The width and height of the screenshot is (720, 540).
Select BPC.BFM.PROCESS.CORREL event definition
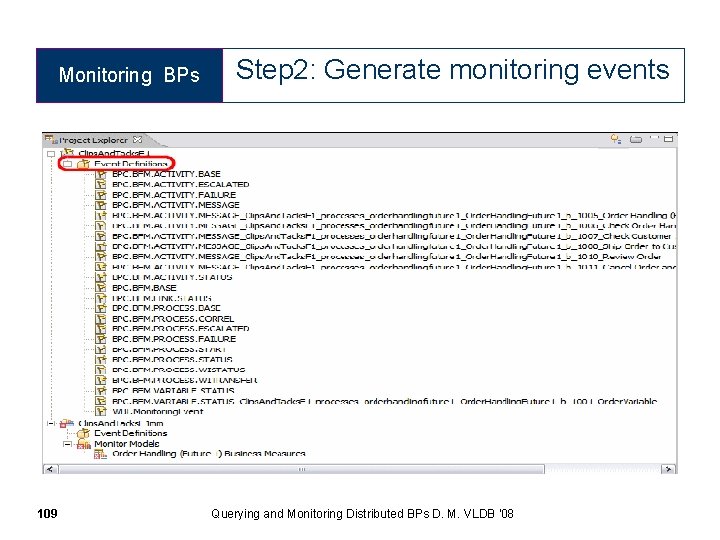[x=173, y=319]
